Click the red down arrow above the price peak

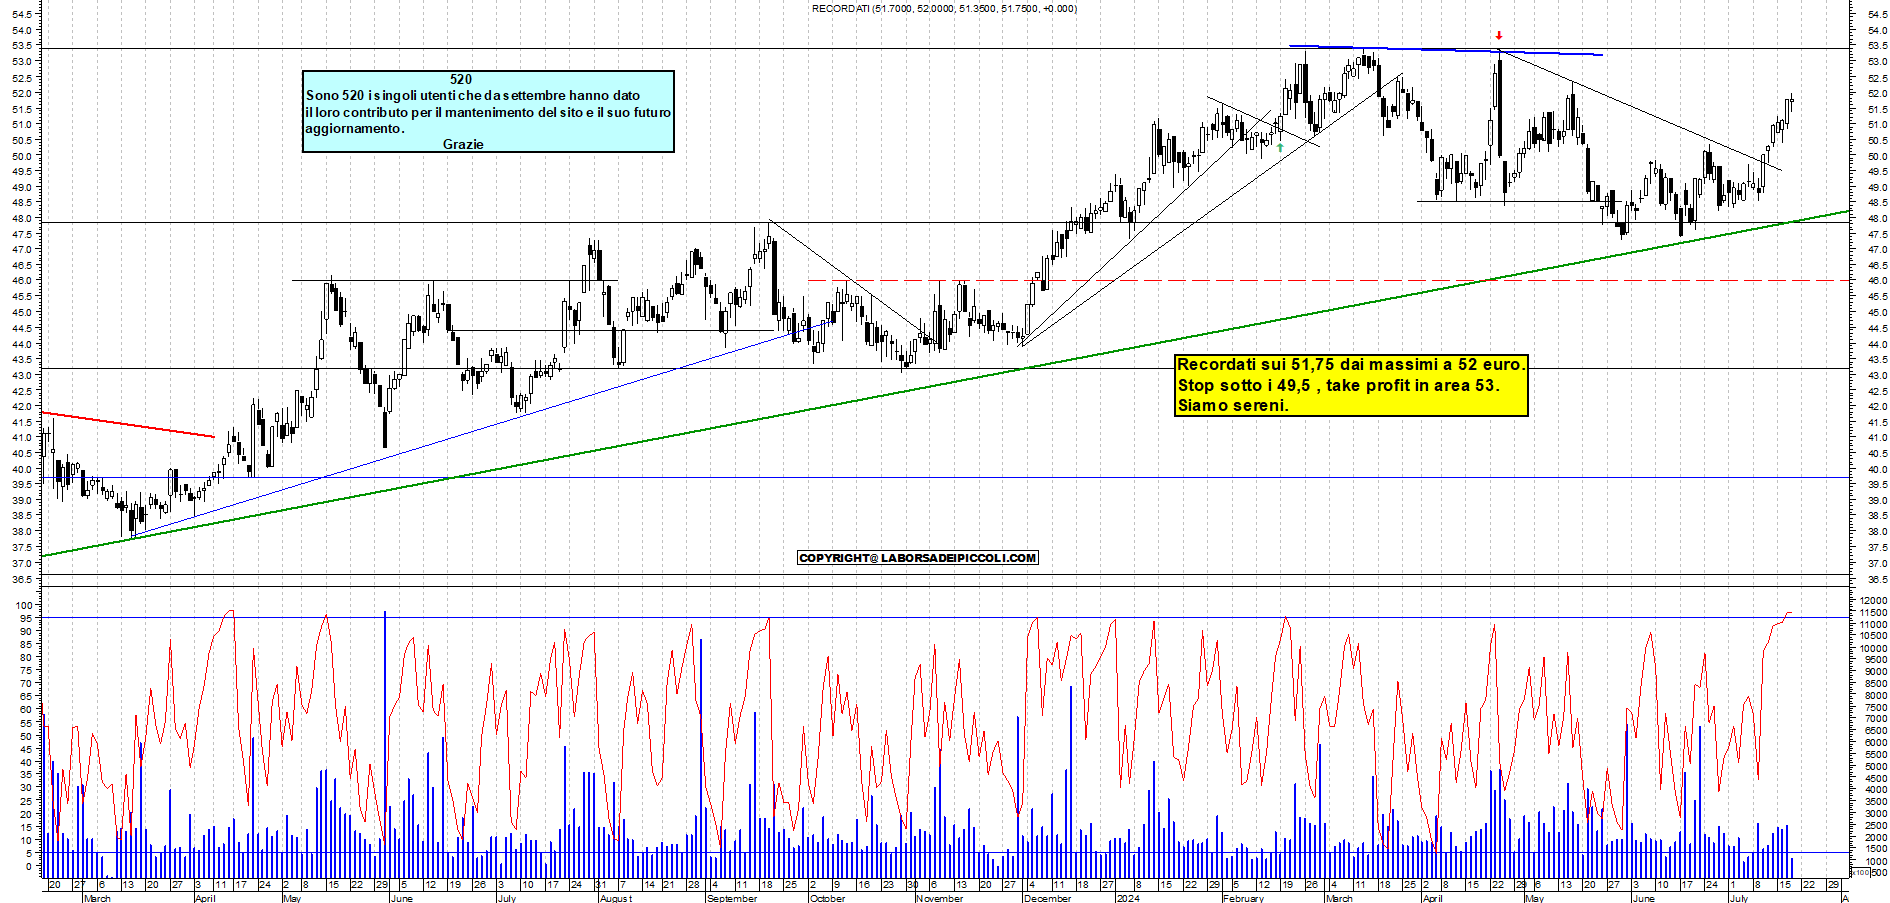click(1498, 36)
